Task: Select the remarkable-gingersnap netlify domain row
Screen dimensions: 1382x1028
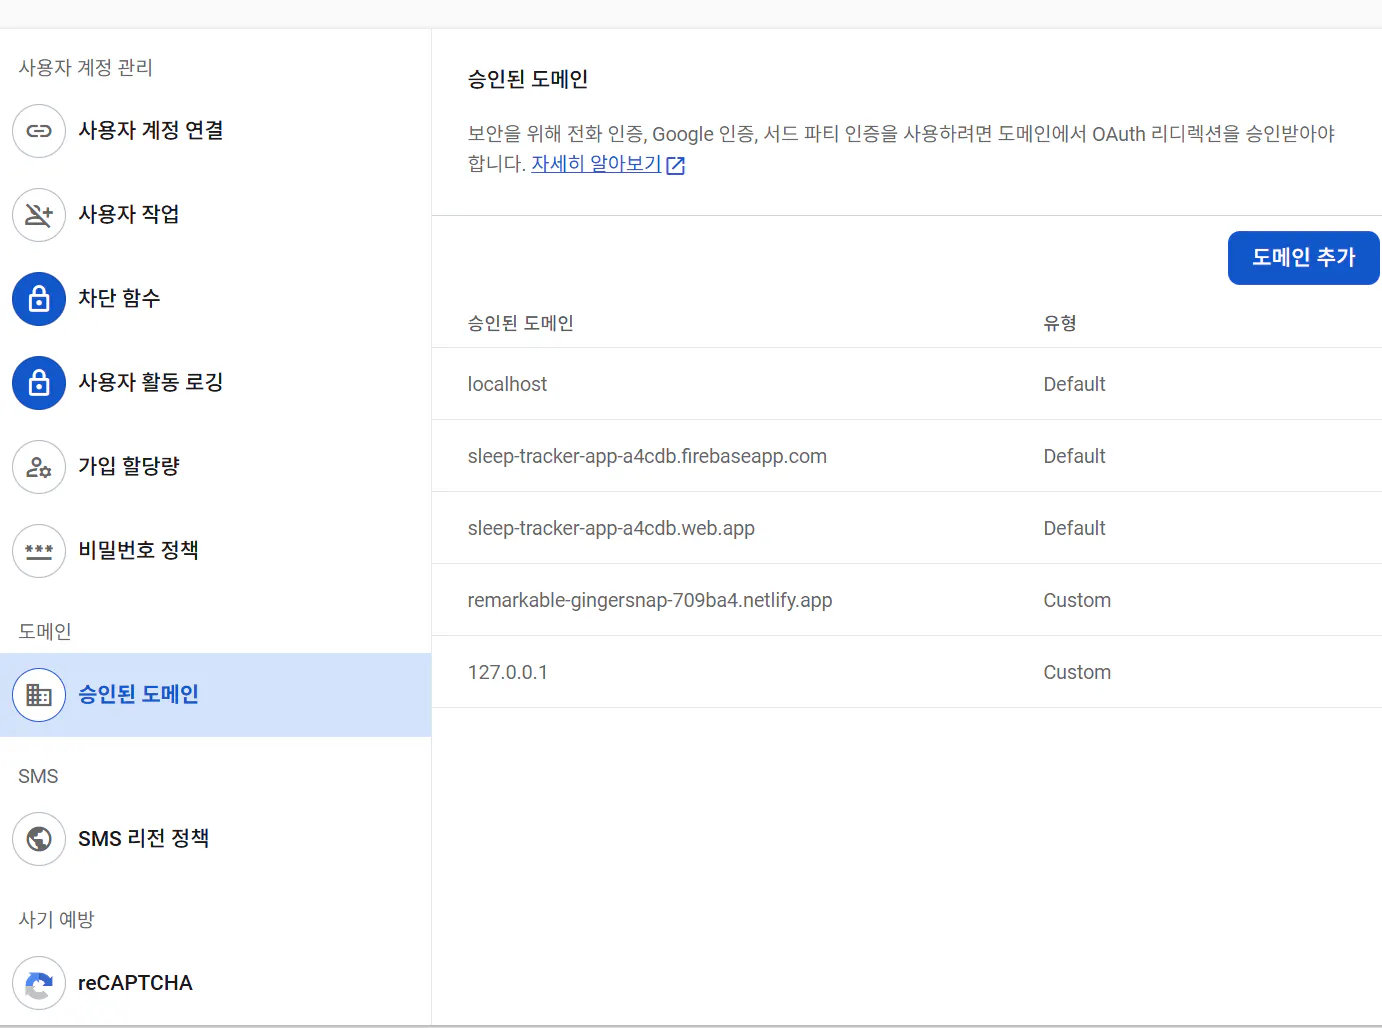Action: [x=650, y=600]
